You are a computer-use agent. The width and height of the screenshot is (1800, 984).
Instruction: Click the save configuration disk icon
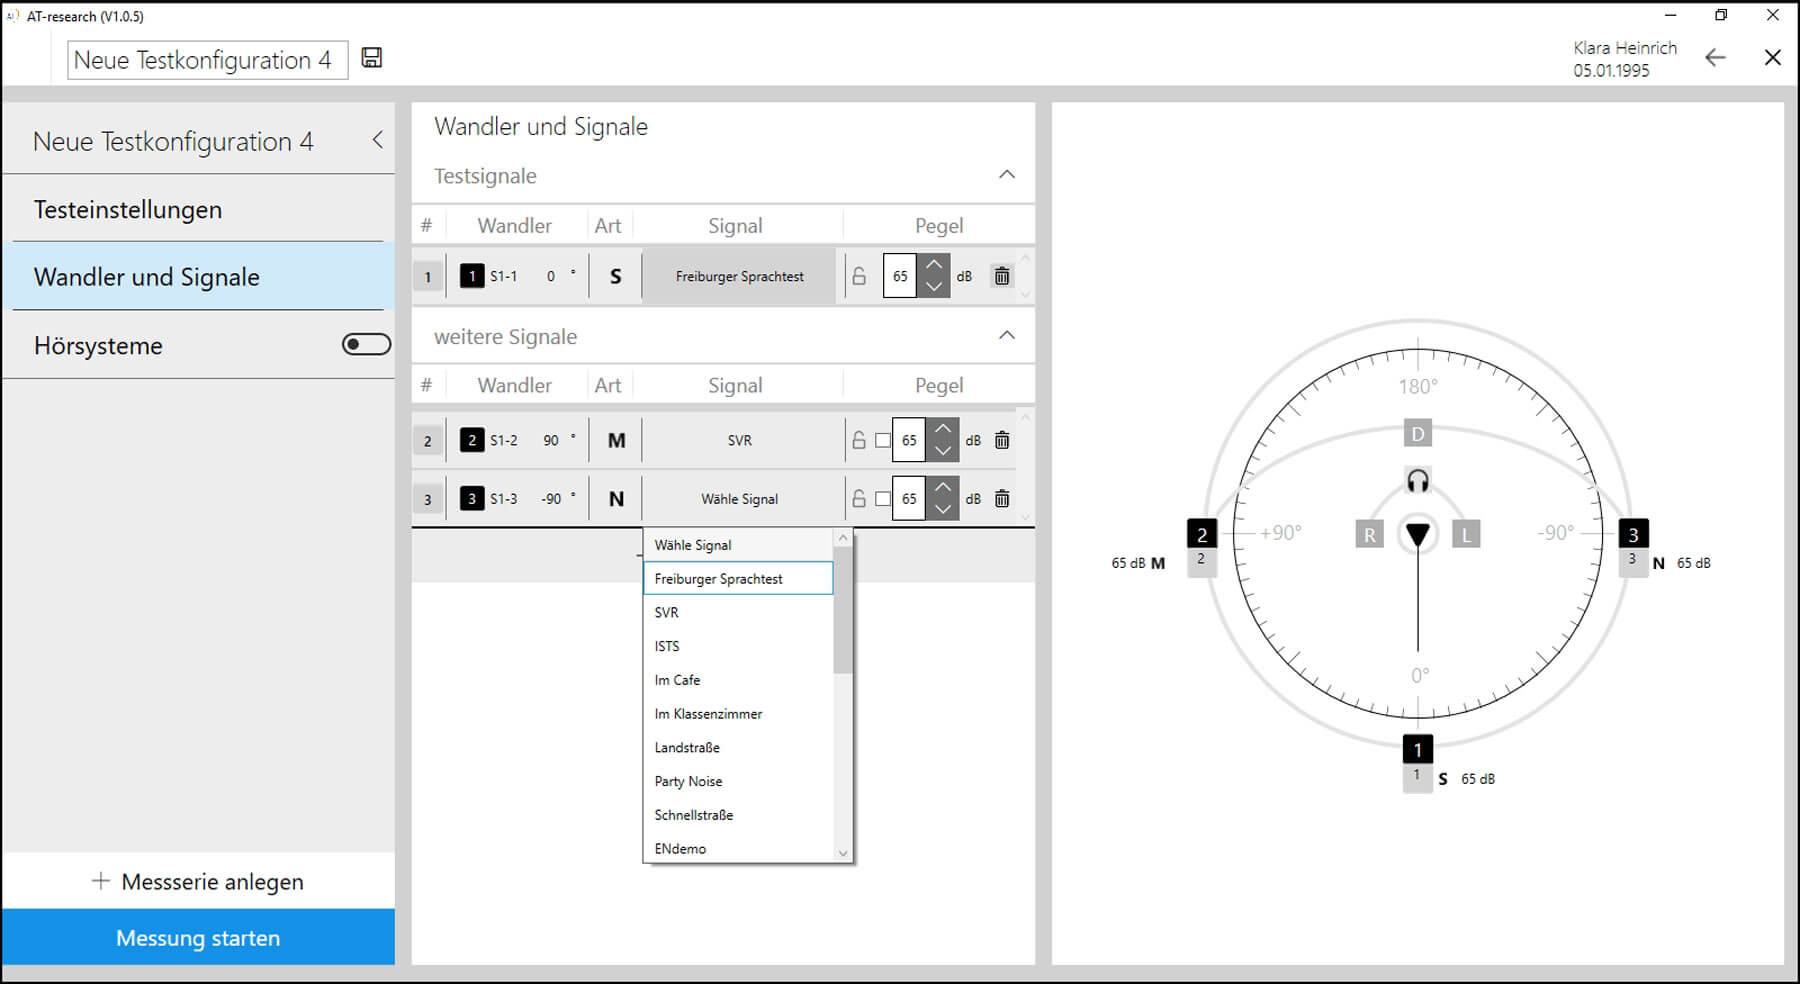point(372,58)
